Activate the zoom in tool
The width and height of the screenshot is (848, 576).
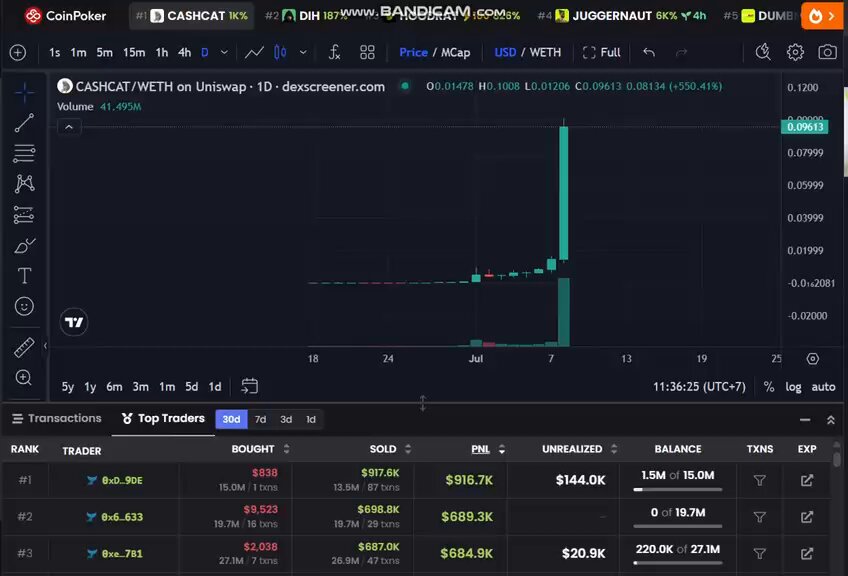coord(24,378)
